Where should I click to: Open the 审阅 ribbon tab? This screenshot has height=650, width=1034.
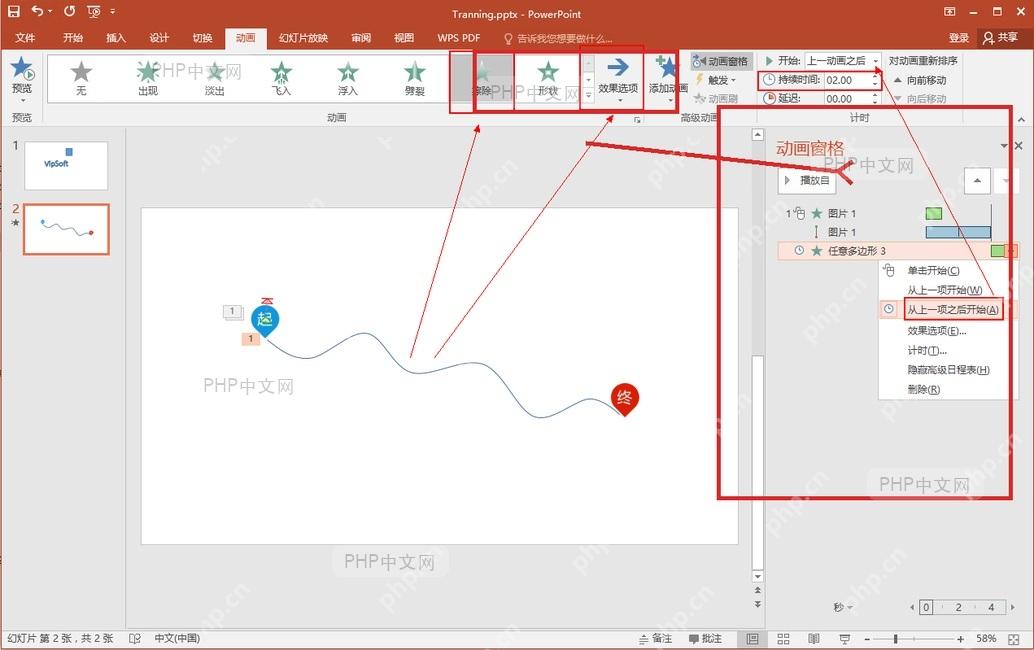361,38
